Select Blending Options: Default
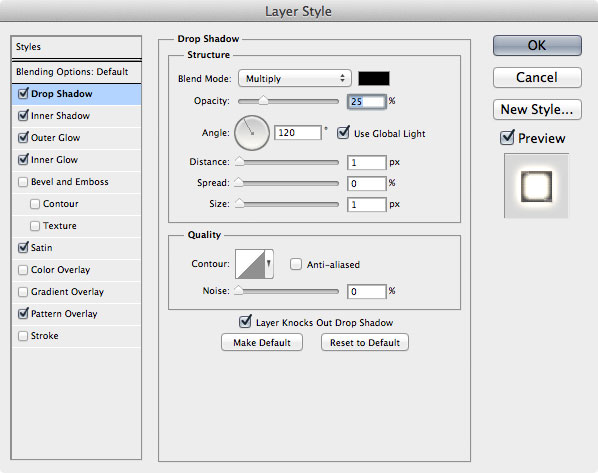Viewport: 598px width, 473px height. [x=76, y=72]
